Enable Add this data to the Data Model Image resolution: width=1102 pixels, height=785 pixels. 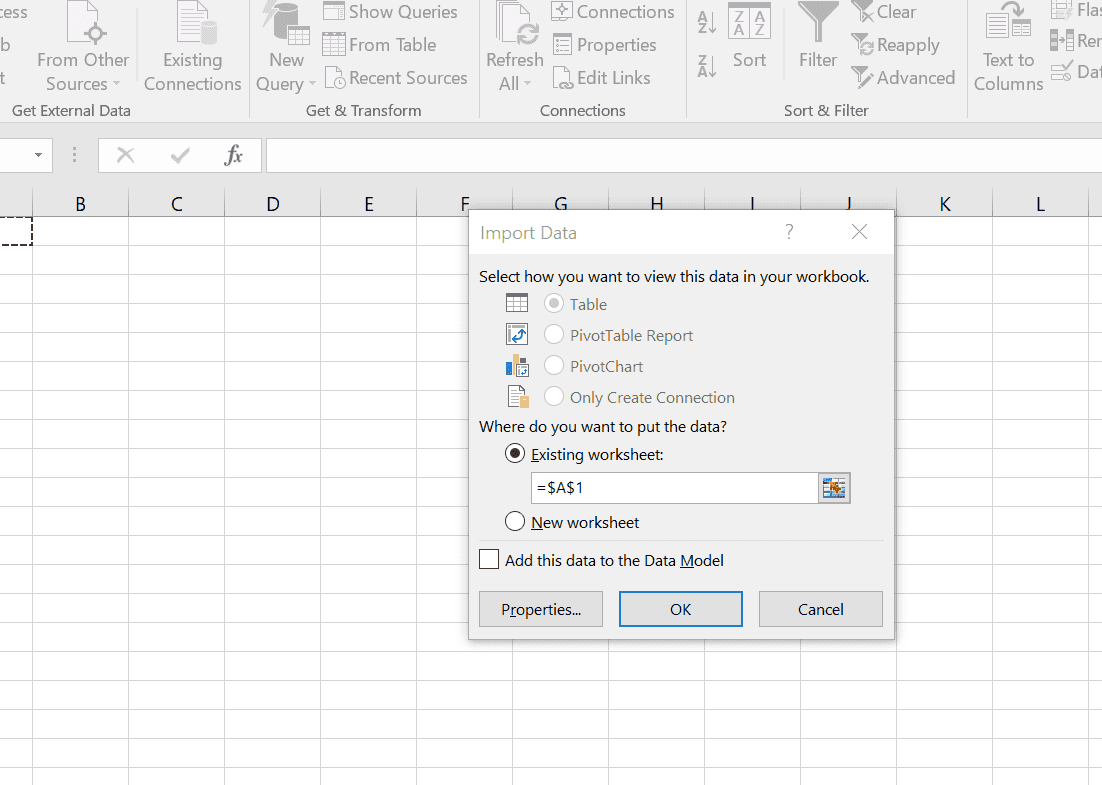pos(489,559)
